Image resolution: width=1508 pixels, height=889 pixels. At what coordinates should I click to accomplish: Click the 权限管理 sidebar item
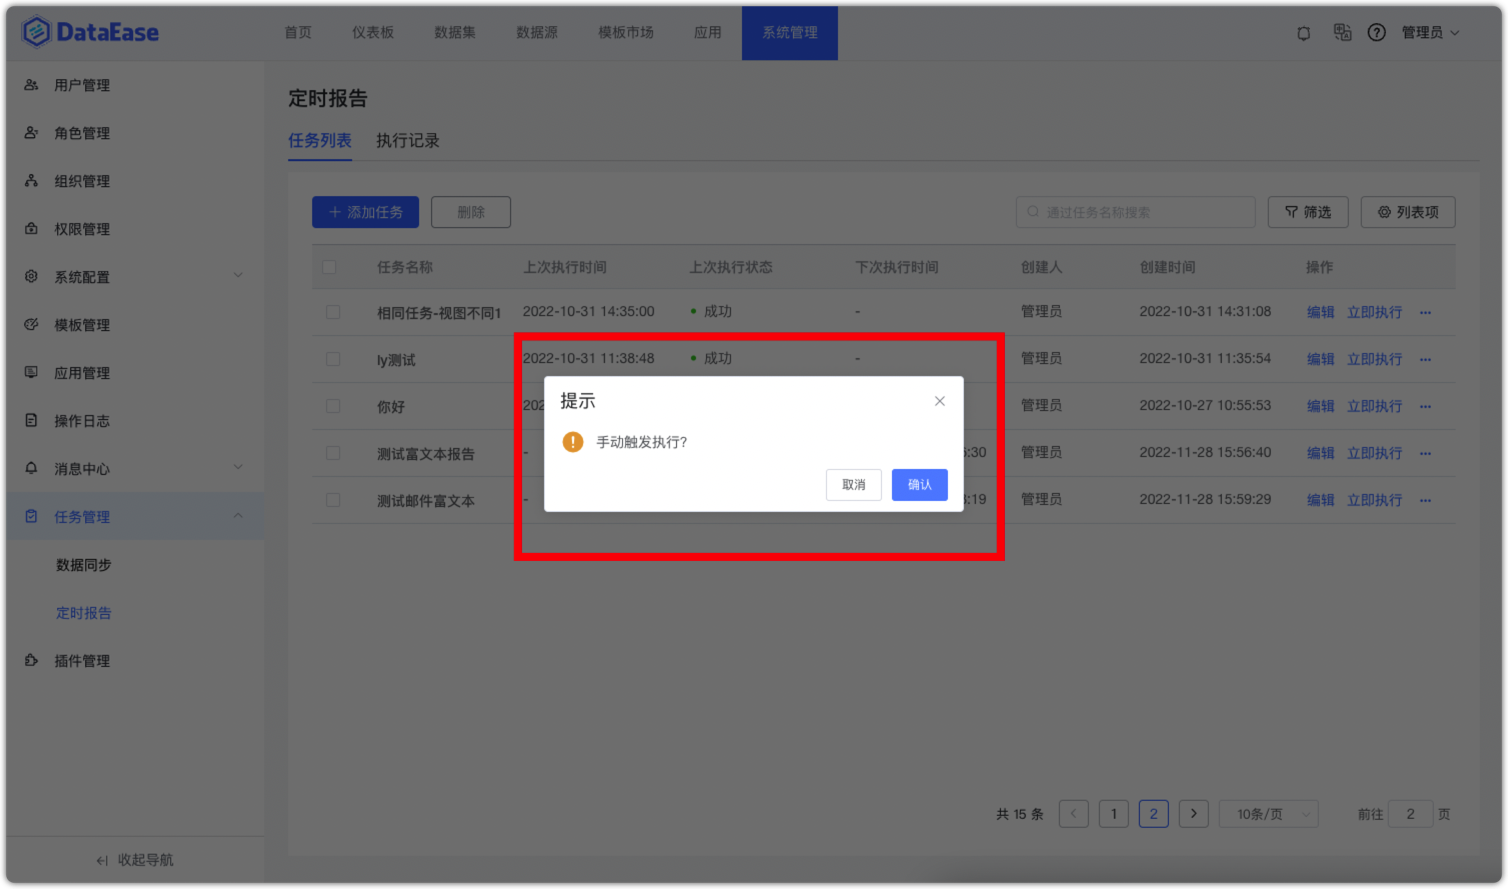(x=82, y=228)
